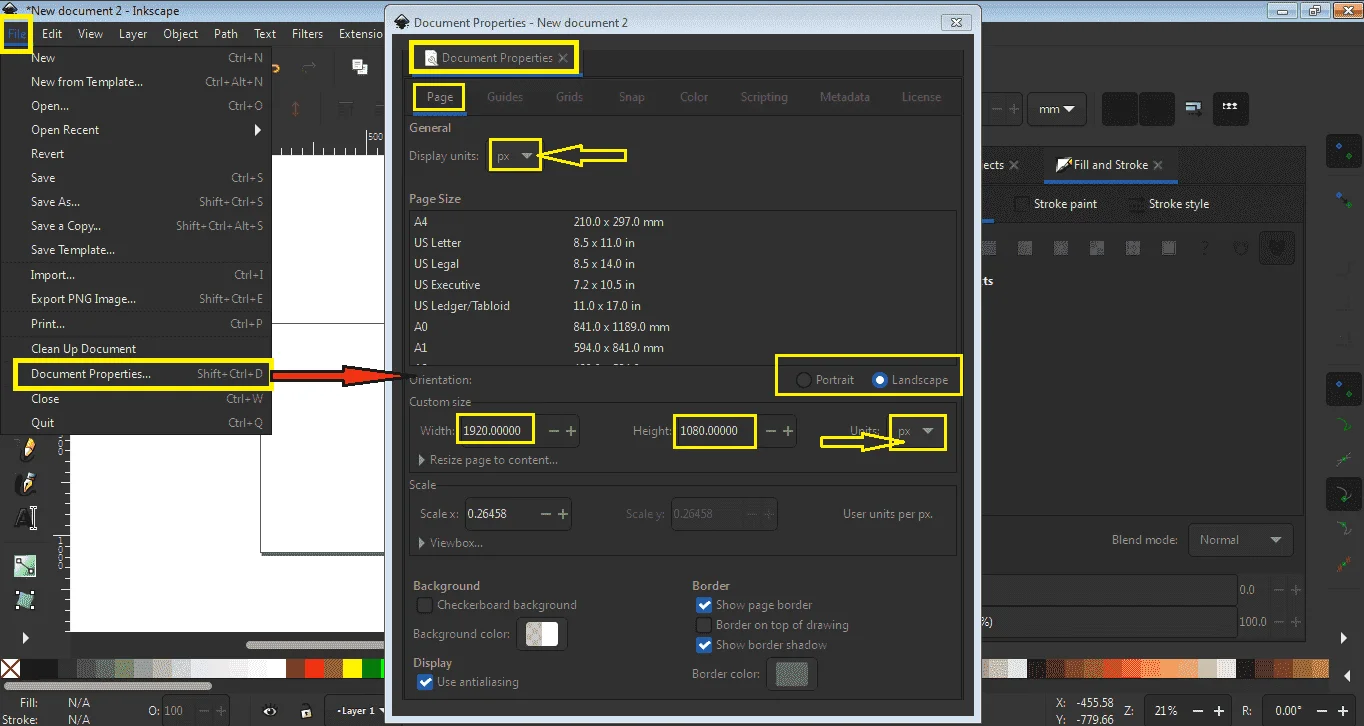Open the mm units dropdown in toolbar
Viewport: 1364px width, 726px height.
[1059, 109]
